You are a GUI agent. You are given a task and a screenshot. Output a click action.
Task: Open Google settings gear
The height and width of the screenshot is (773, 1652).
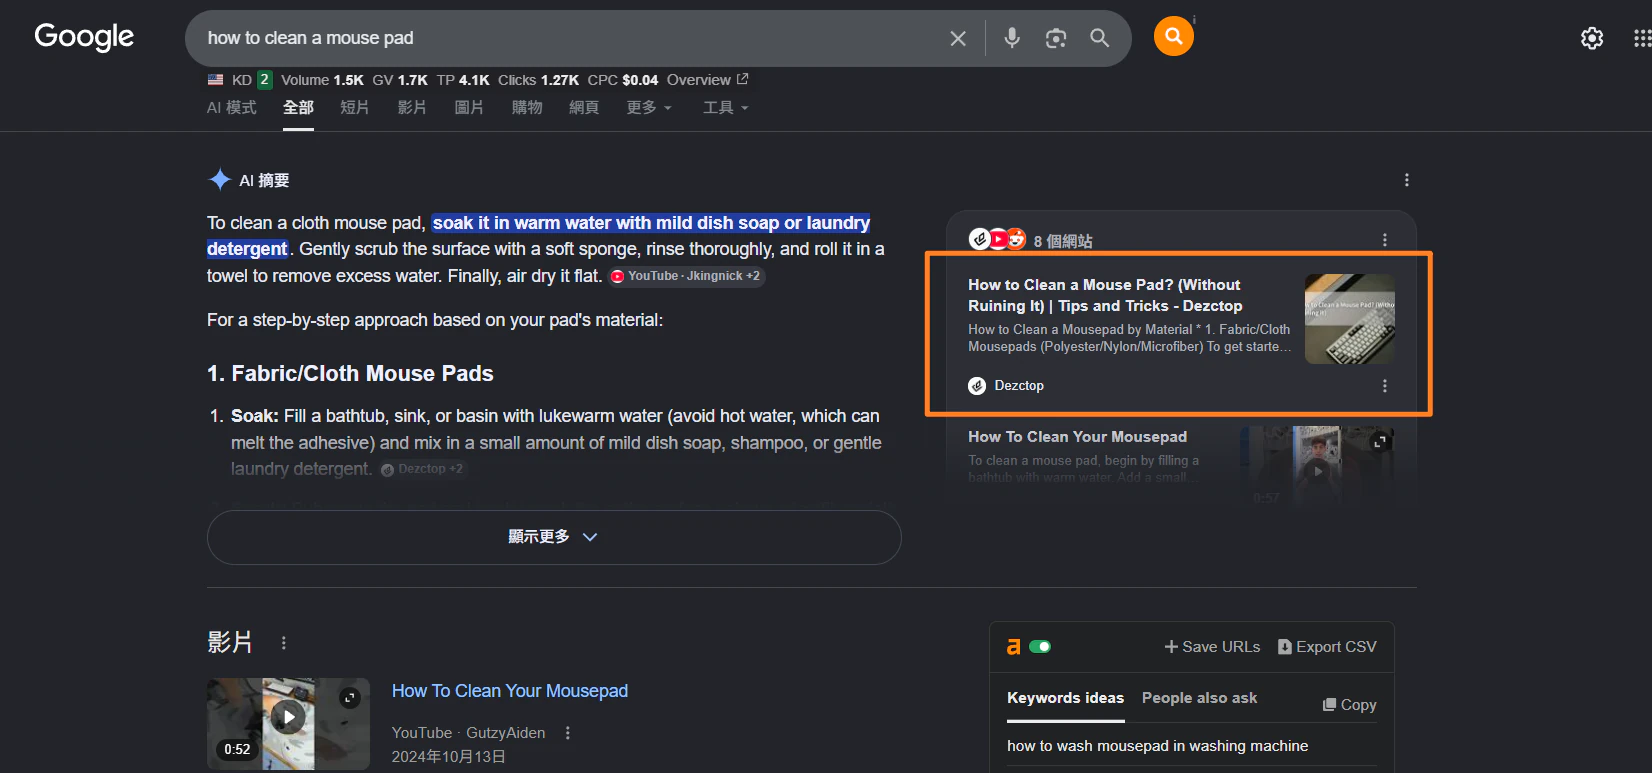click(1592, 38)
